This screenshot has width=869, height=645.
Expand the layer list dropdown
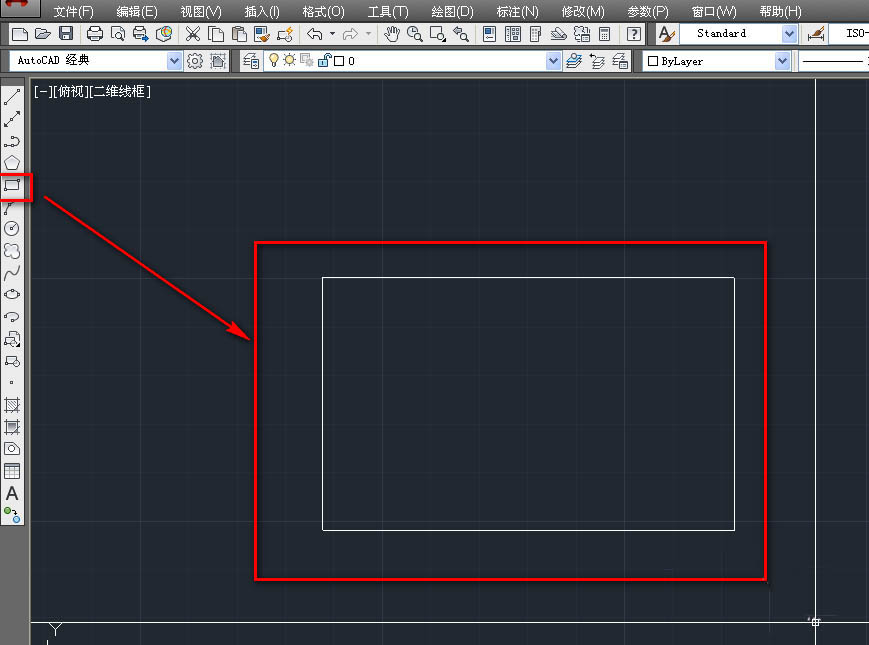pyautogui.click(x=554, y=61)
